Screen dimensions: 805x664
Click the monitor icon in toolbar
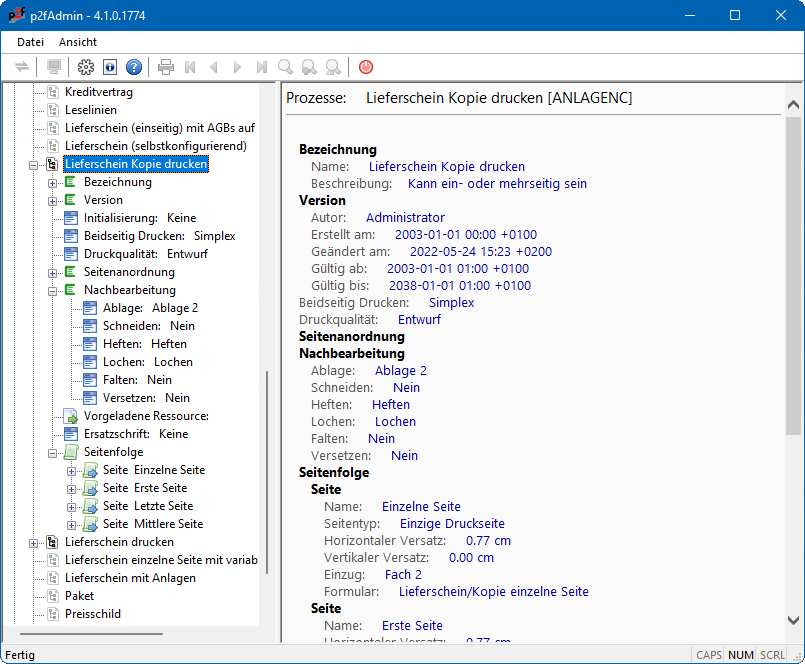coord(54,67)
